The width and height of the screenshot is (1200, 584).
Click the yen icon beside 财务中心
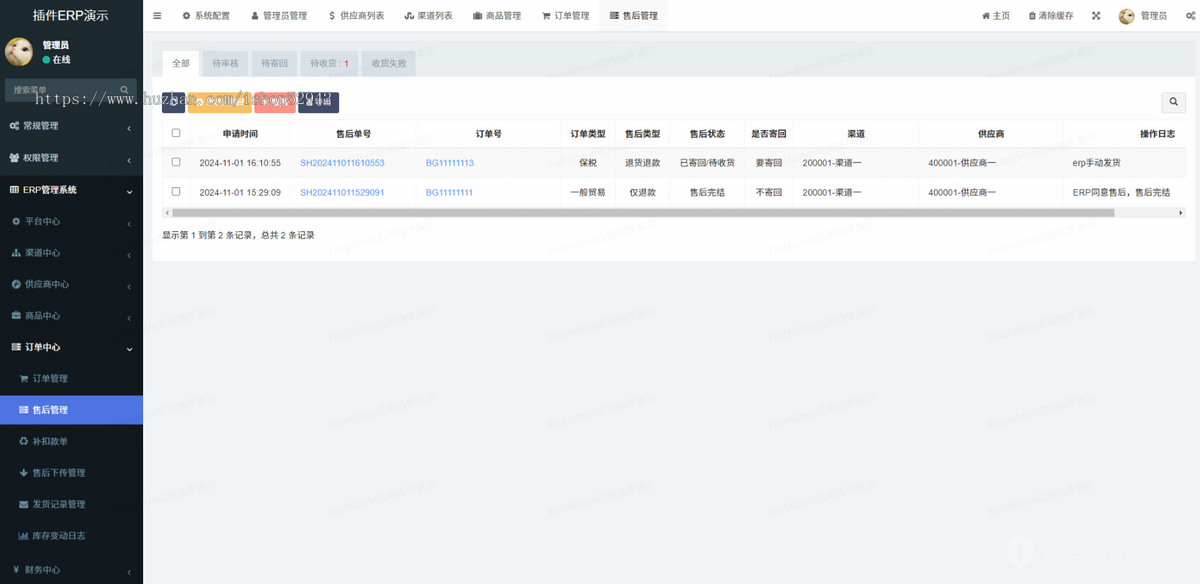[16, 570]
